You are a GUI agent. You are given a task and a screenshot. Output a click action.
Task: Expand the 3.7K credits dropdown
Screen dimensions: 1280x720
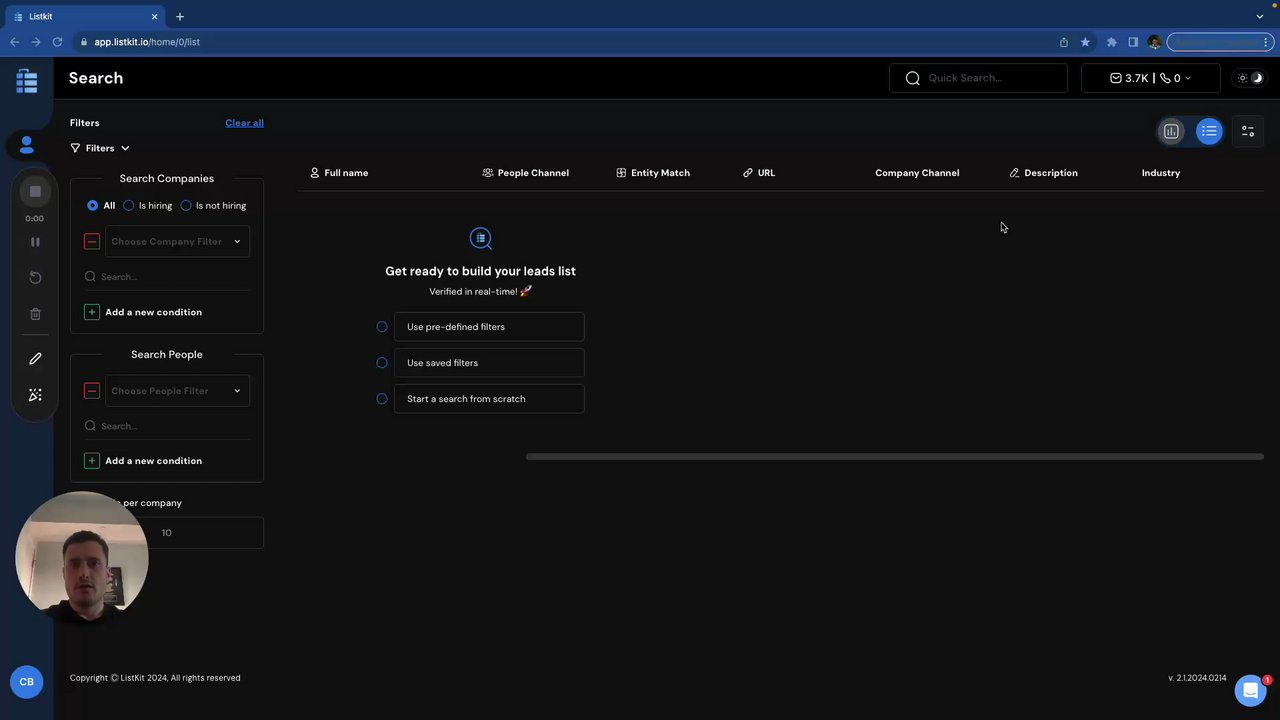click(x=1150, y=78)
